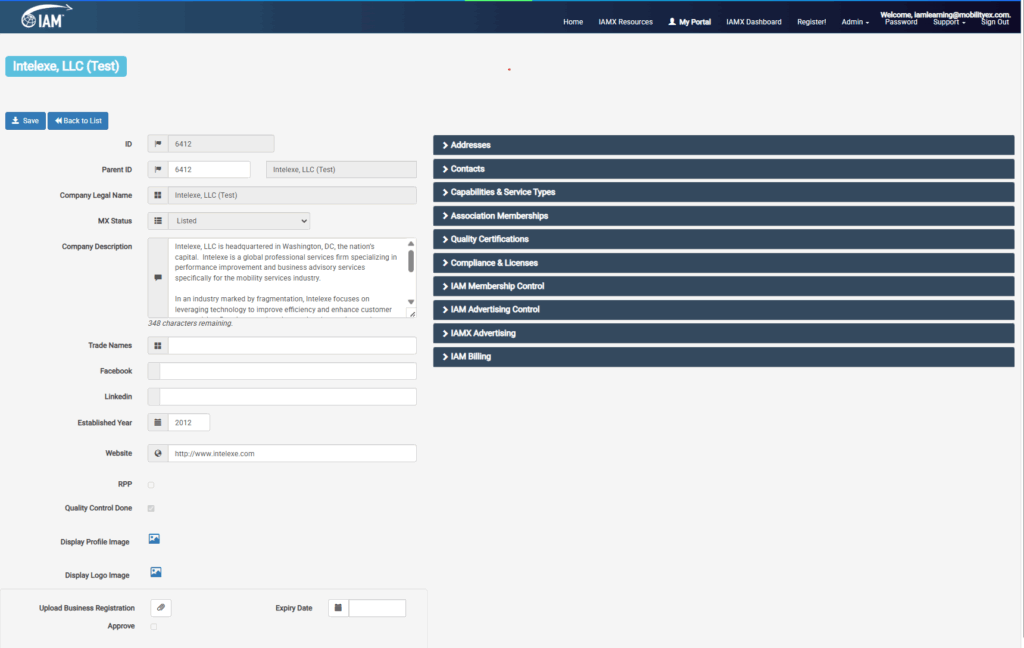Image resolution: width=1024 pixels, height=648 pixels.
Task: Expand the Addresses section
Action: point(724,145)
